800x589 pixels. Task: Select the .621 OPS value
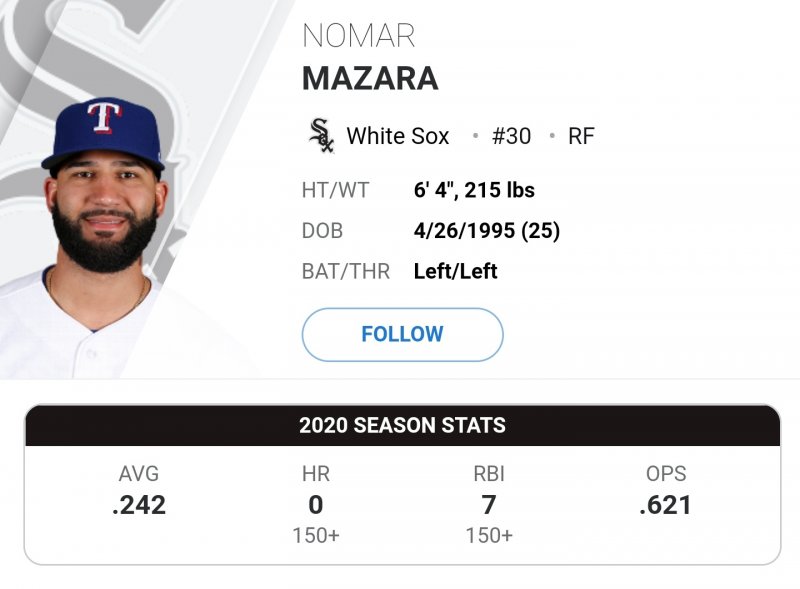[x=666, y=505]
